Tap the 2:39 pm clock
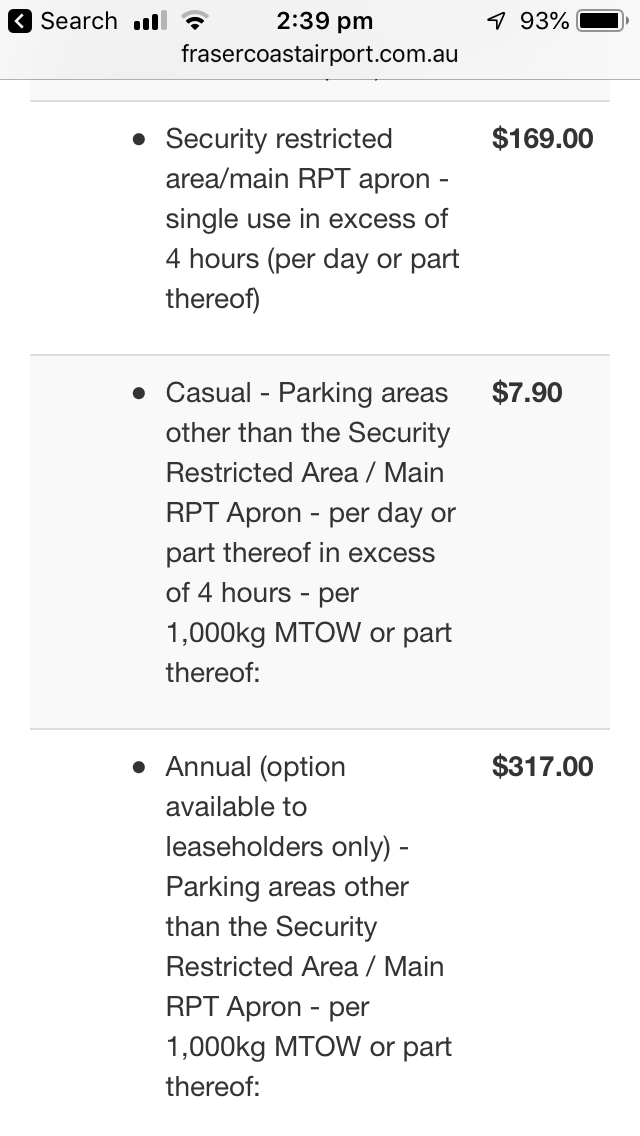The height and width of the screenshot is (1136, 640). (x=325, y=21)
